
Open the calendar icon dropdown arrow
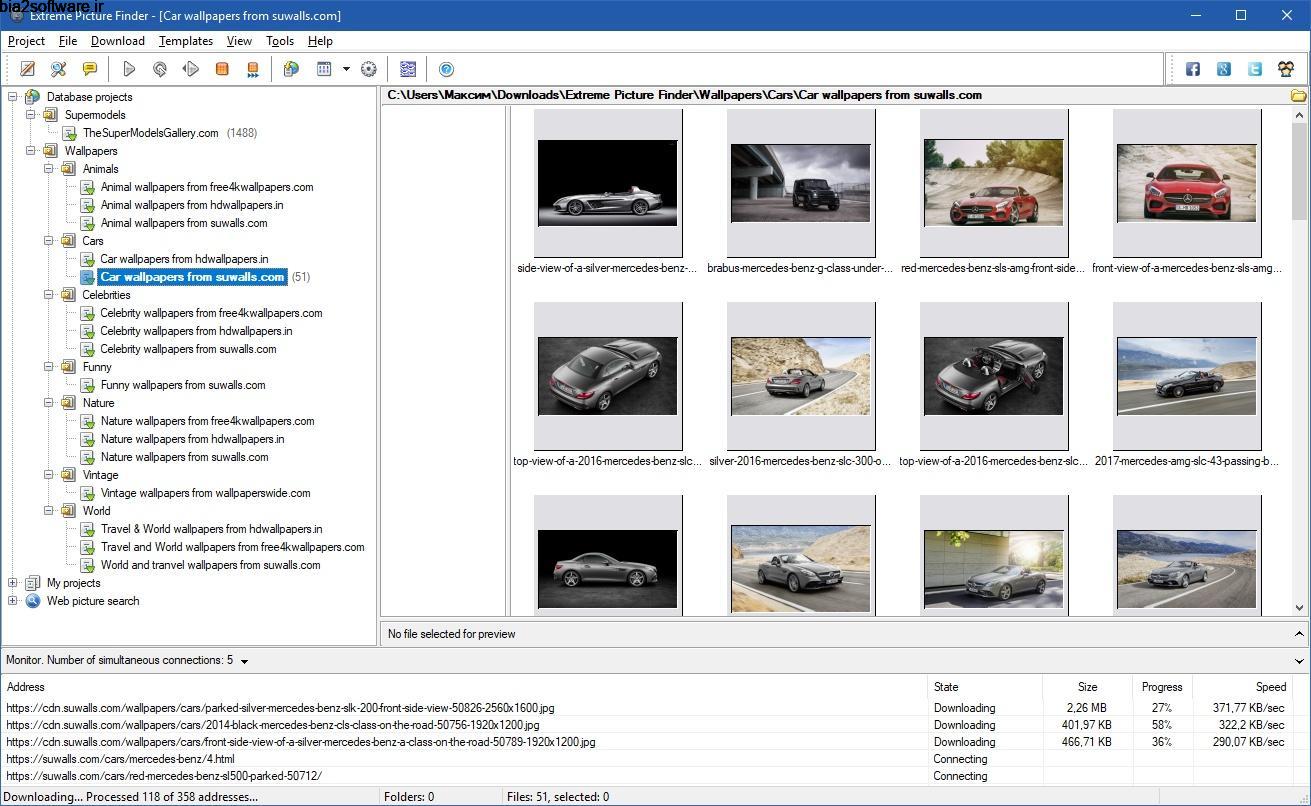(x=346, y=68)
